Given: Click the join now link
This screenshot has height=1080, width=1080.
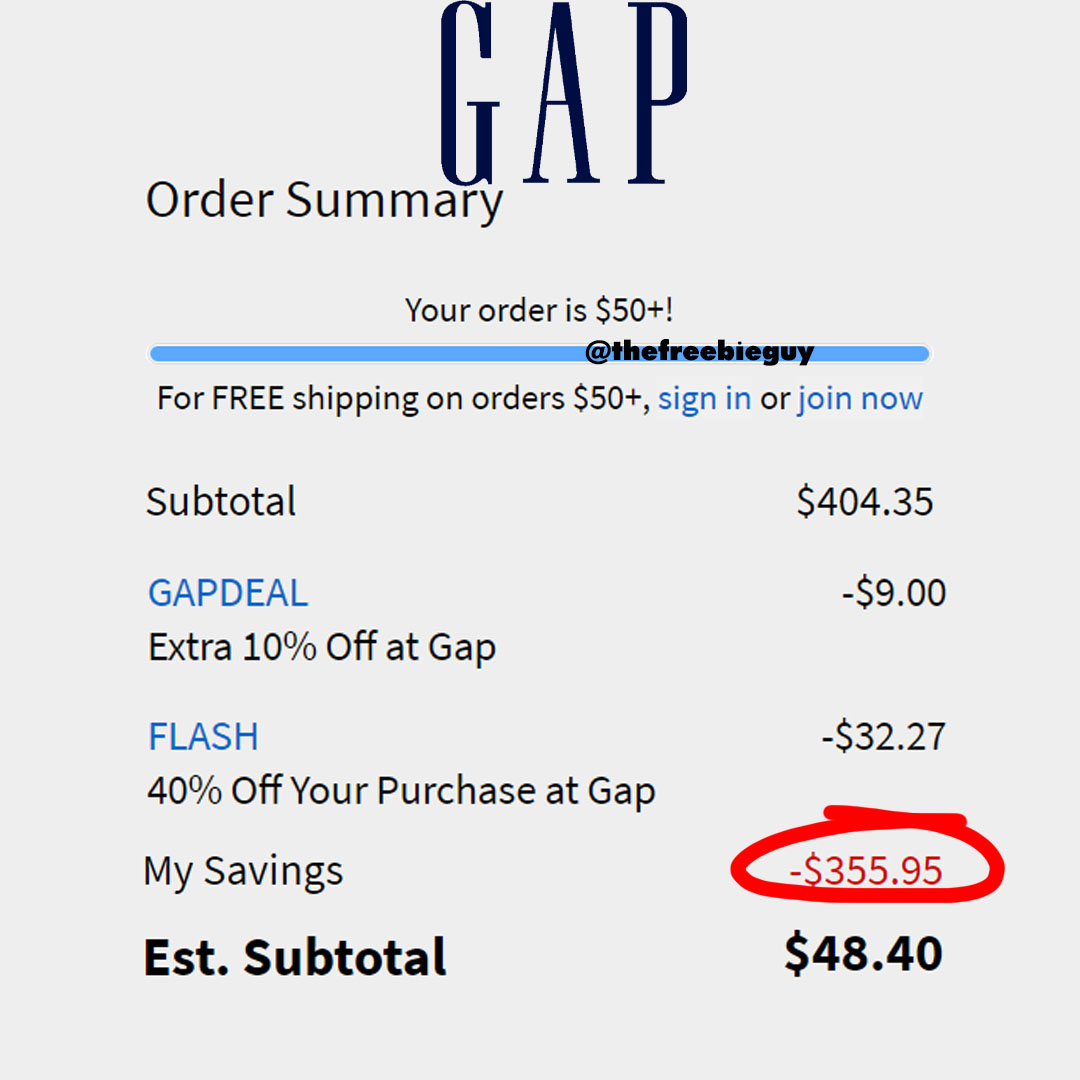Looking at the screenshot, I should coord(859,398).
